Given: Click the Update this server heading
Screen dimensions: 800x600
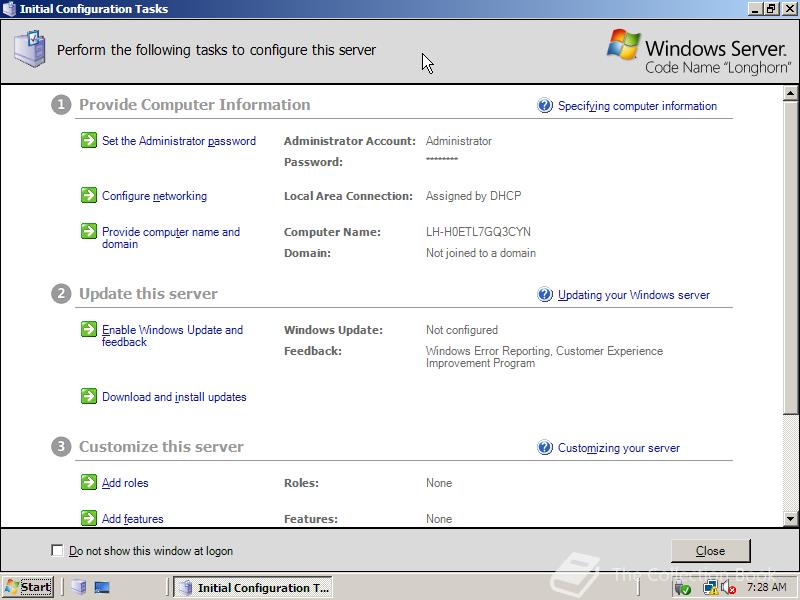Looking at the screenshot, I should [x=148, y=294].
